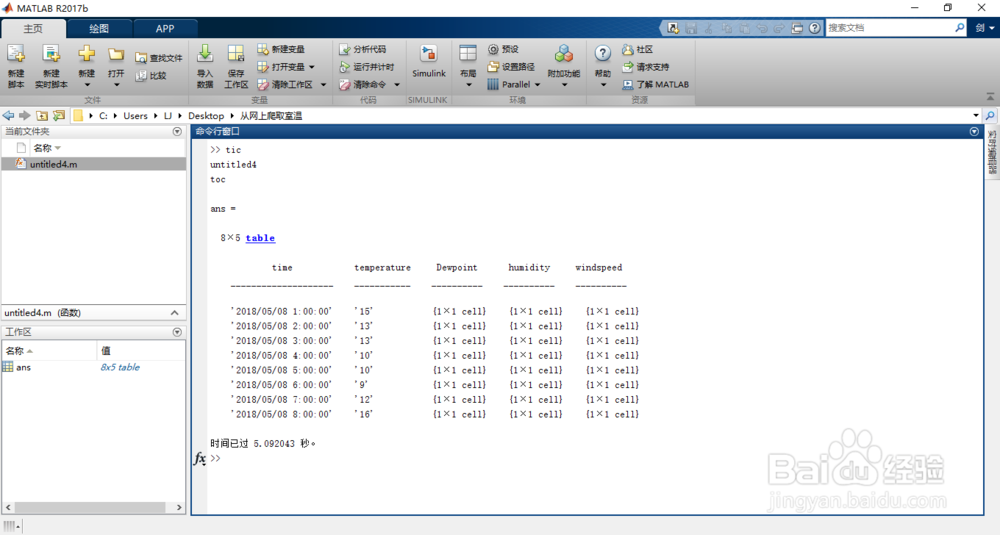This screenshot has width=1000, height=535.
Task: Click Analyze Code (分析代码)
Action: 363,49
